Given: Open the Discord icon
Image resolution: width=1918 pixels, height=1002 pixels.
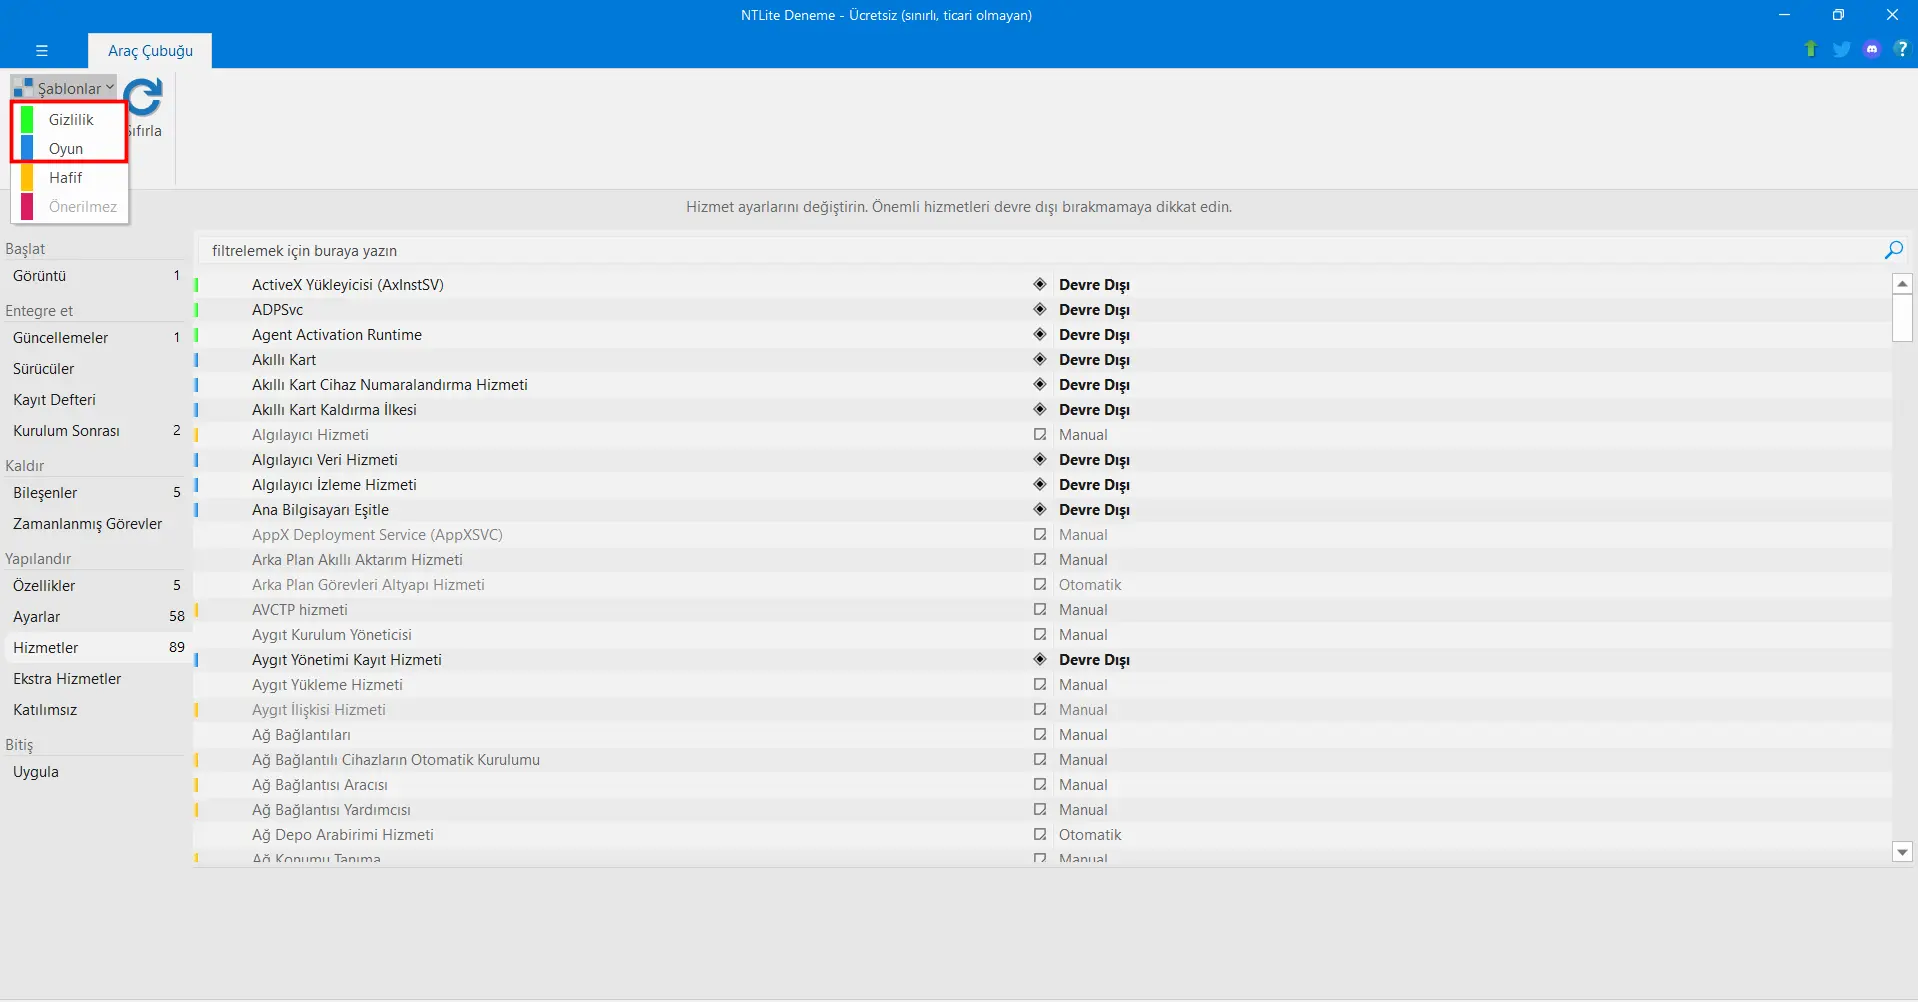Looking at the screenshot, I should (x=1872, y=49).
